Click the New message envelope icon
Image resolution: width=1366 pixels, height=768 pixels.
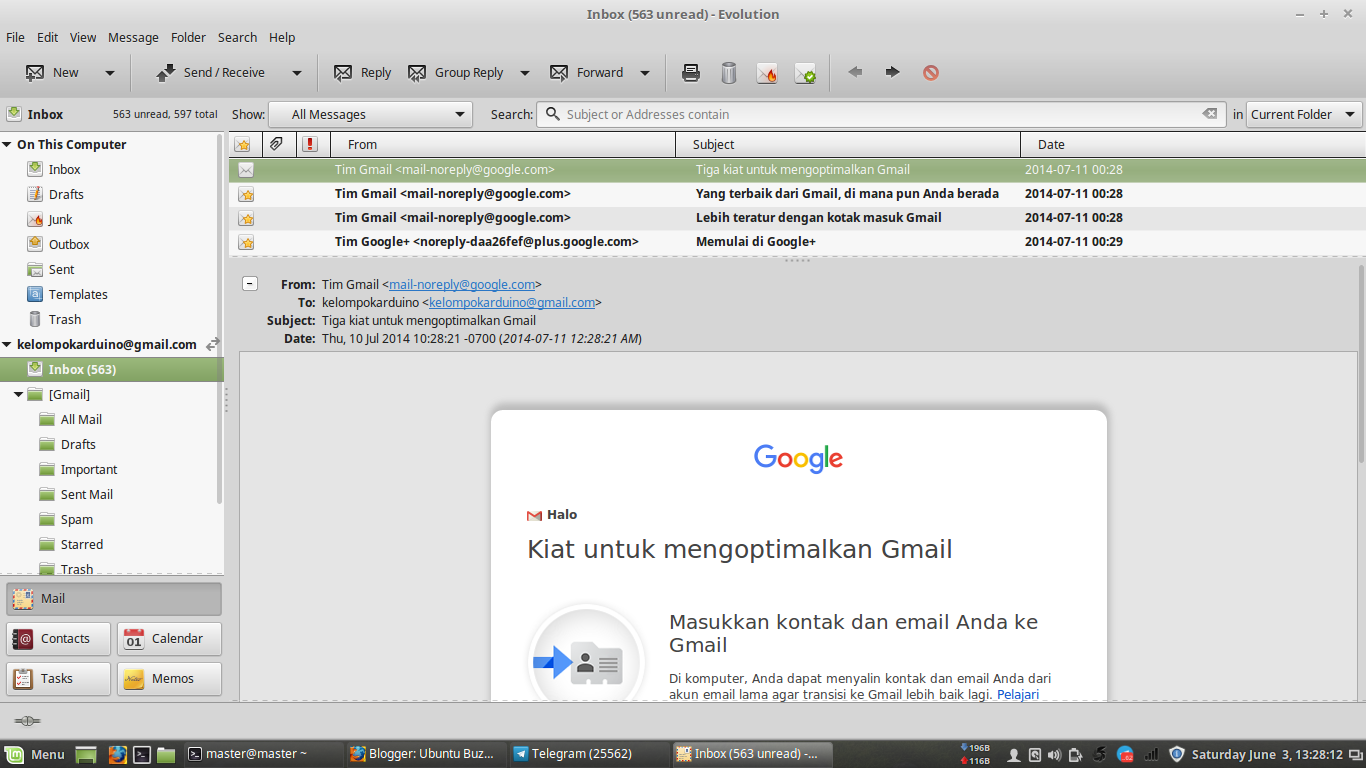(x=35, y=73)
